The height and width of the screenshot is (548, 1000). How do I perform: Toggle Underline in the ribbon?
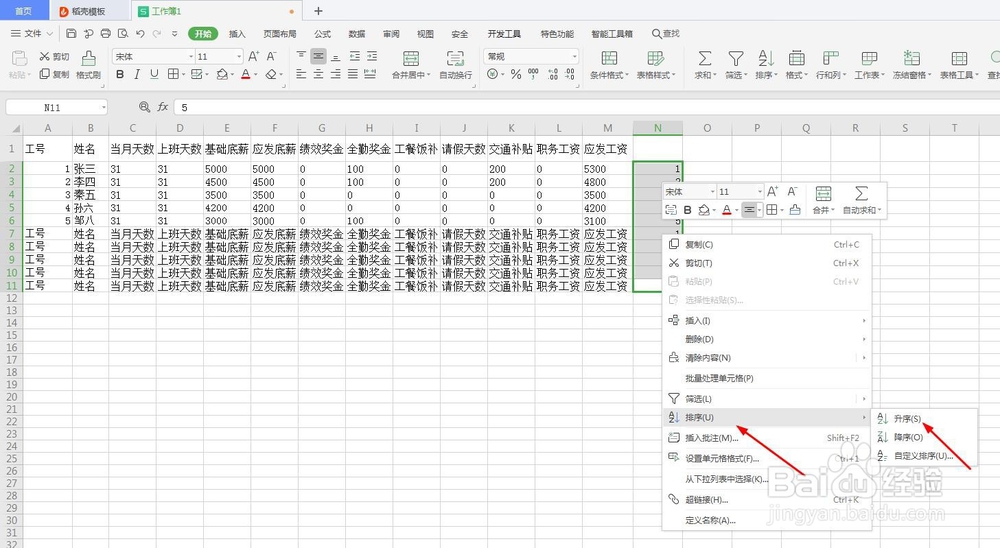[154, 74]
